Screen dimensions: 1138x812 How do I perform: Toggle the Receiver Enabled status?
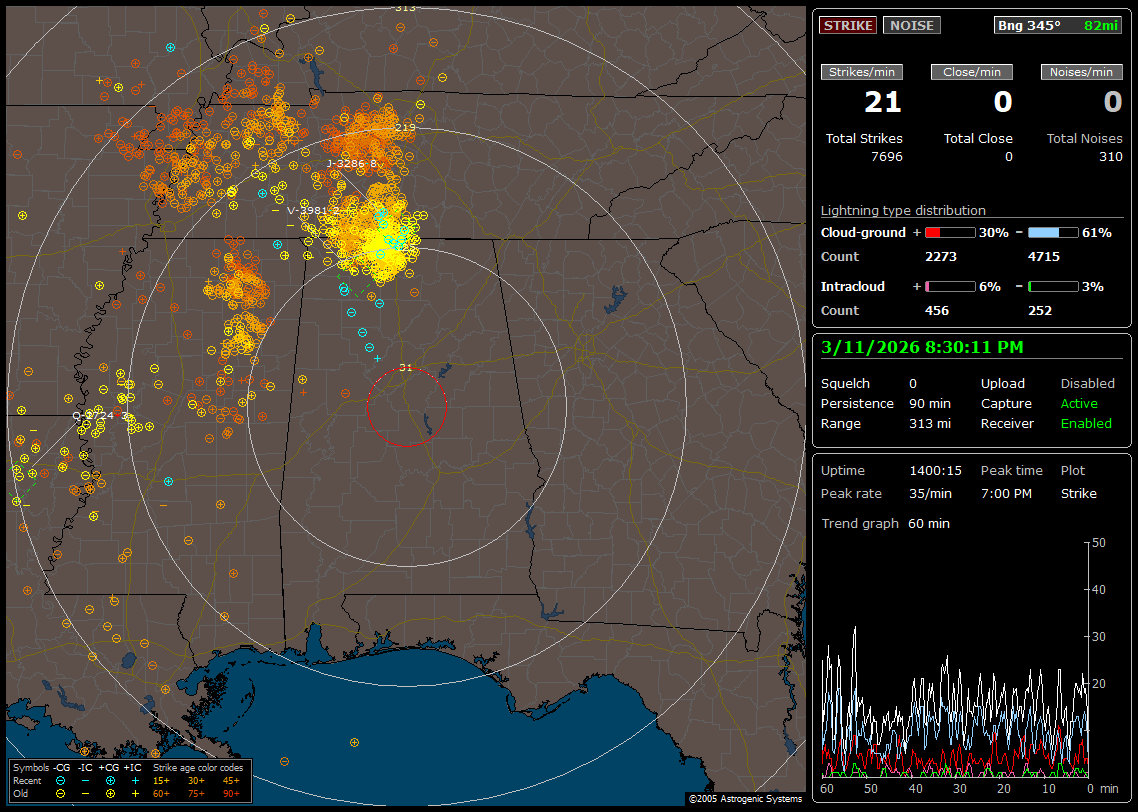(1086, 423)
